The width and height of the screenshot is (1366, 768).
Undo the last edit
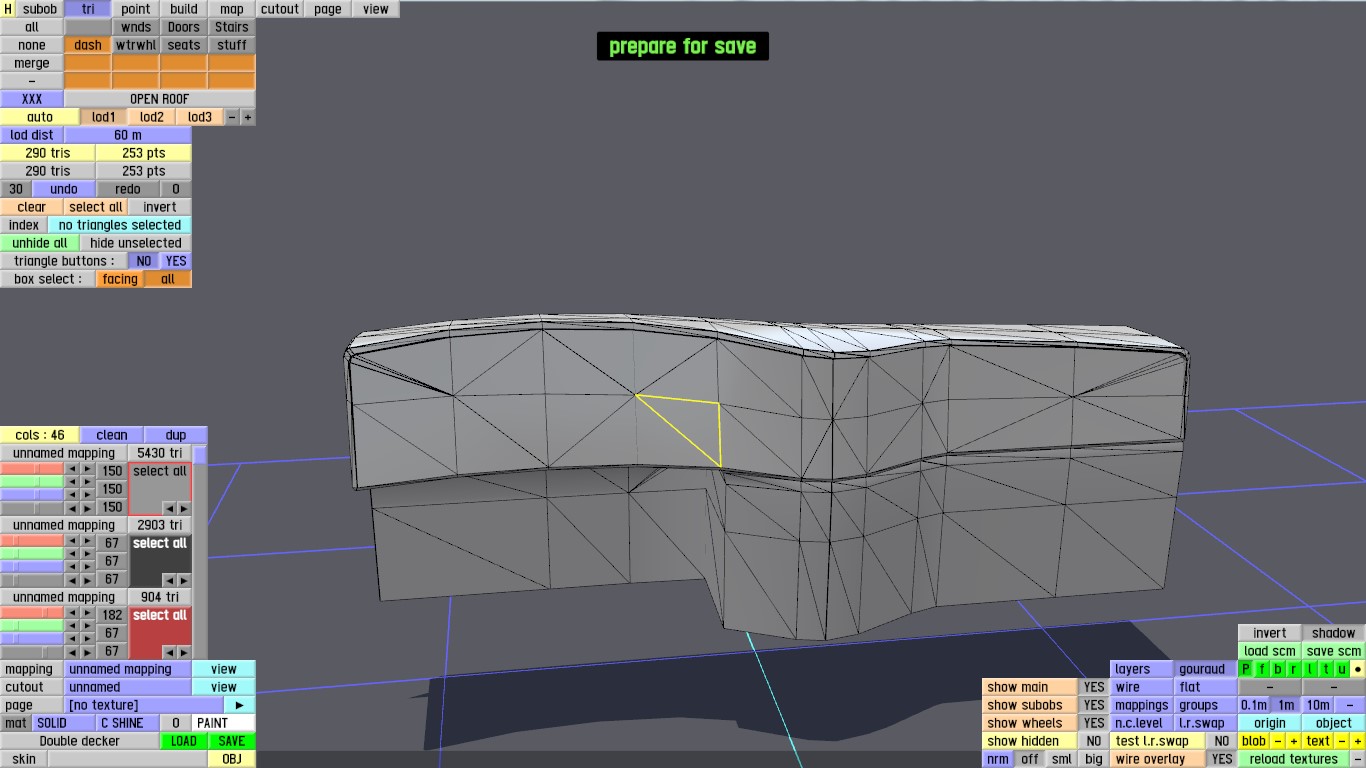[x=64, y=189]
